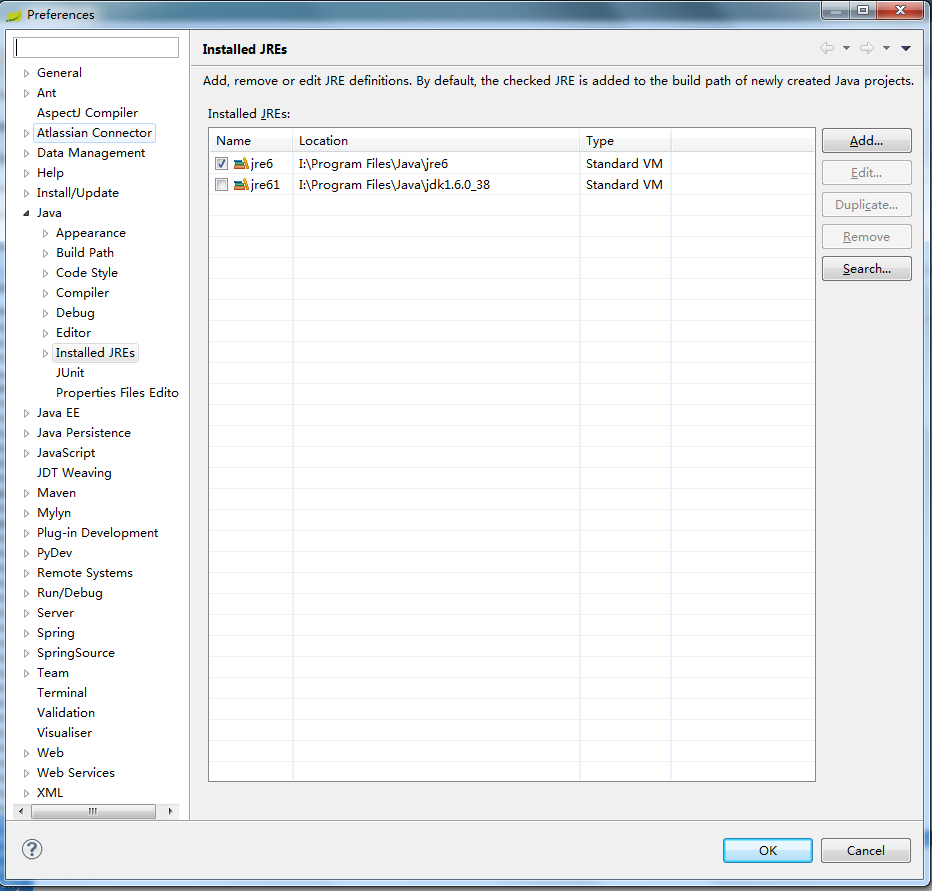
Task: Expand the General tree node
Action: point(26,73)
